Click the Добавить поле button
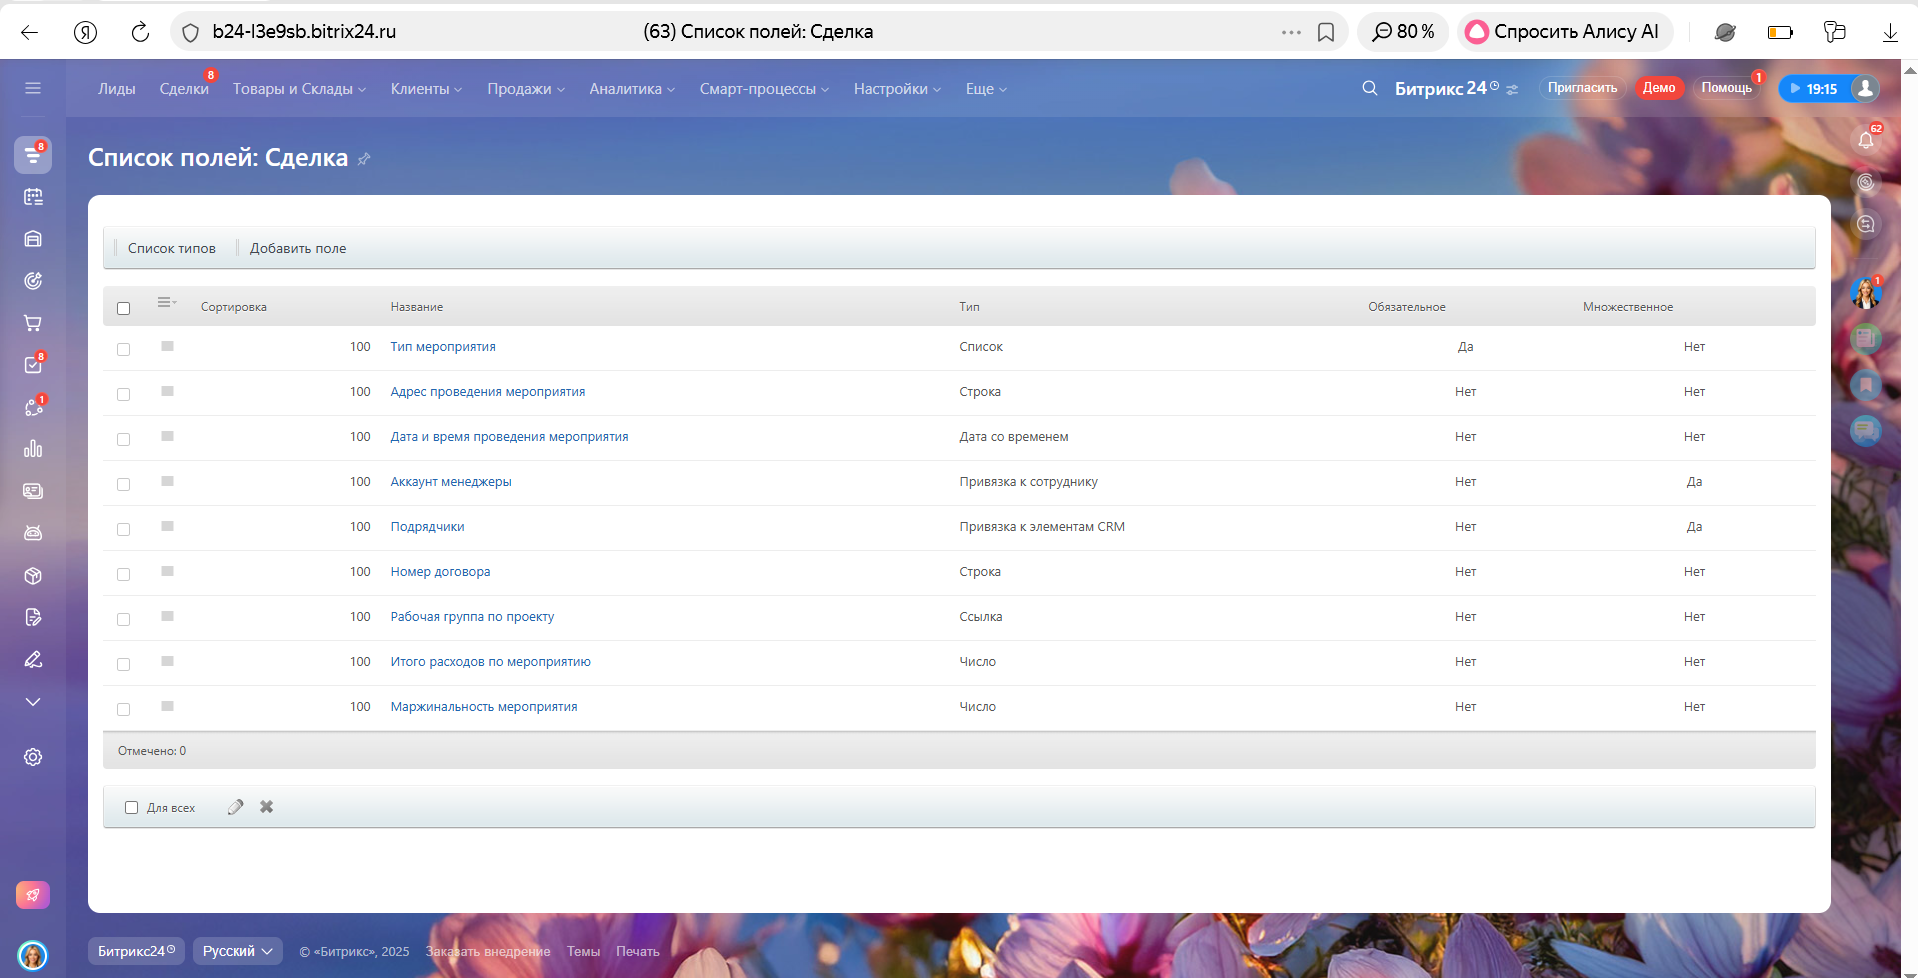The width and height of the screenshot is (1918, 978). 298,248
